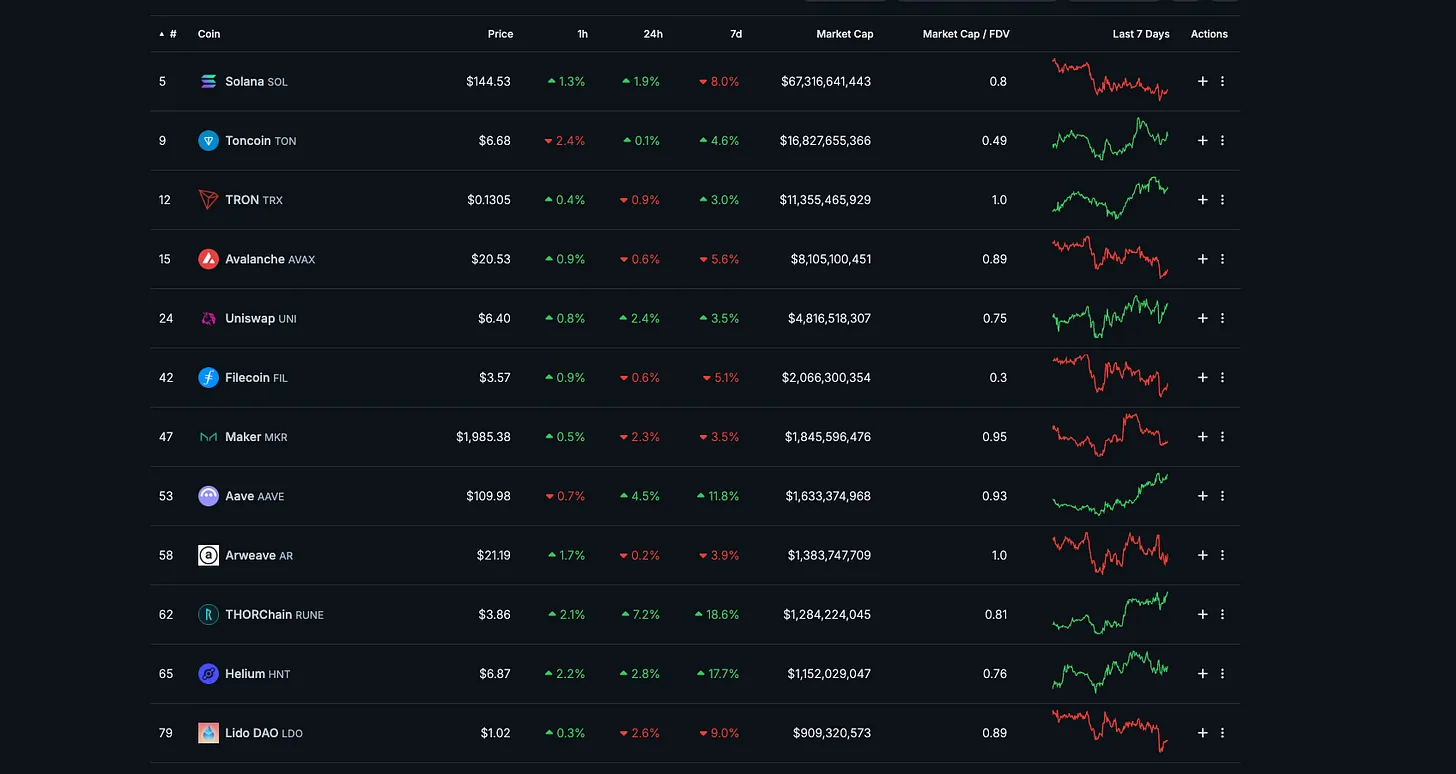The image size is (1456, 774).
Task: Click the Uniswap coin logo icon
Action: (208, 318)
